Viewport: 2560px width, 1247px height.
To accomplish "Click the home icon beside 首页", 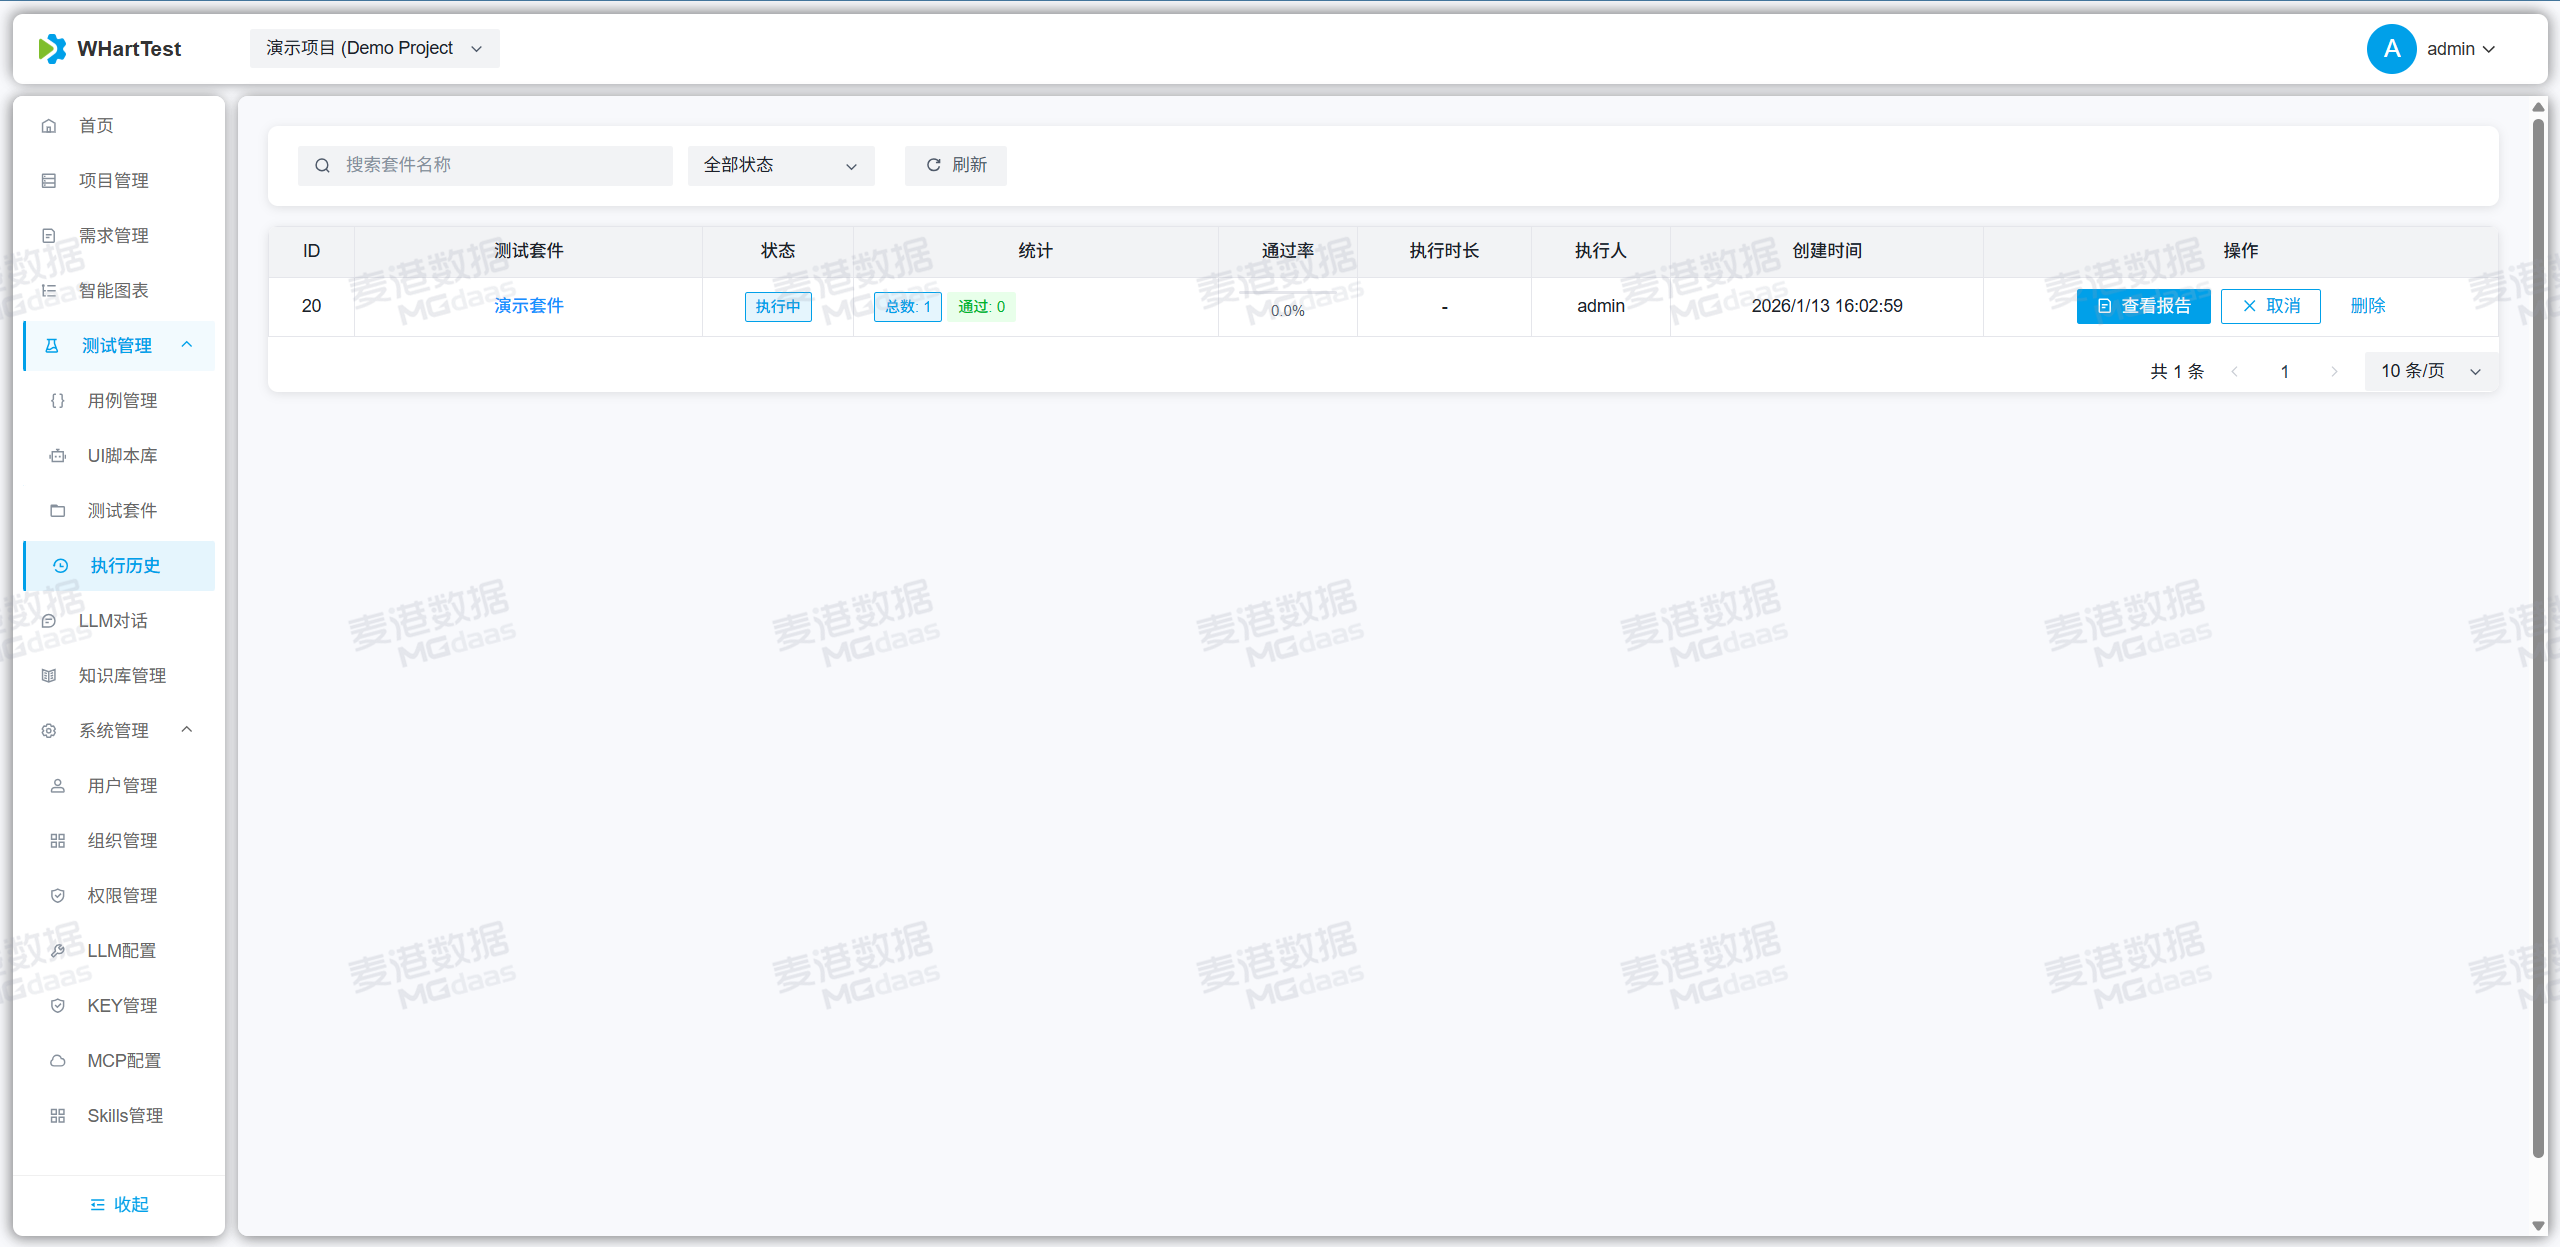I will [x=48, y=126].
